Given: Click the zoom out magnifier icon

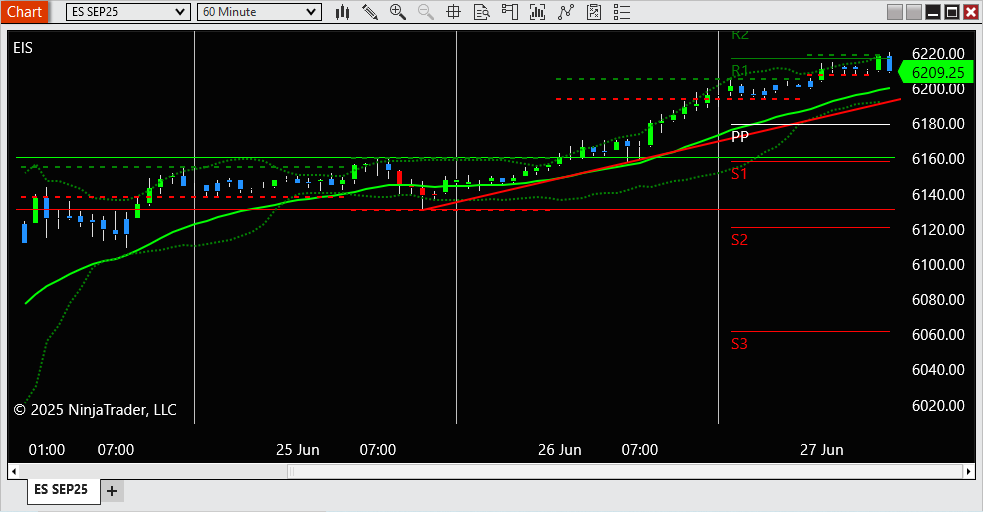Looking at the screenshot, I should point(426,12).
